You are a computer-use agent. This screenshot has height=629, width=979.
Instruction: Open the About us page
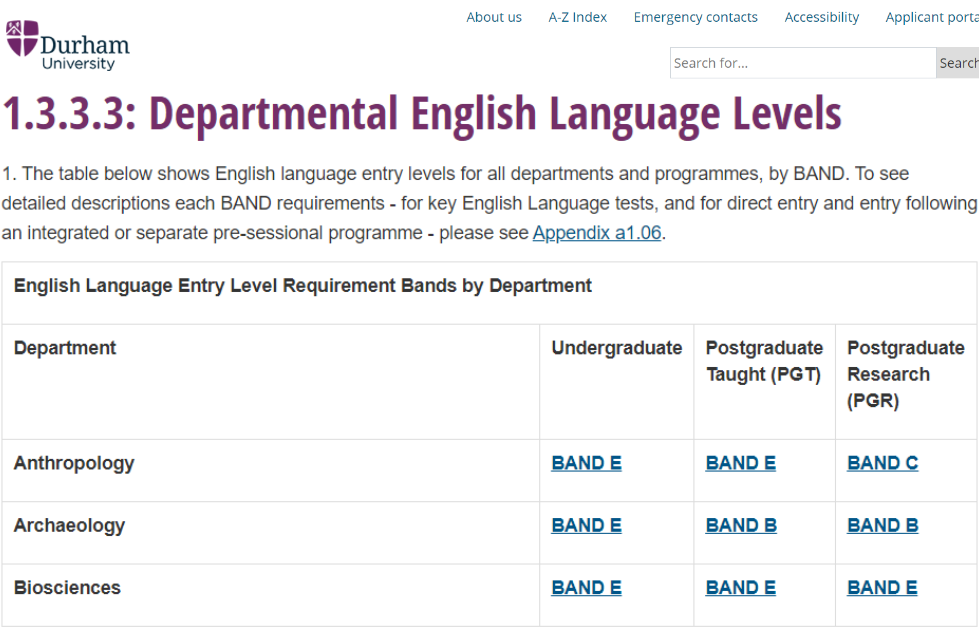tap(494, 17)
